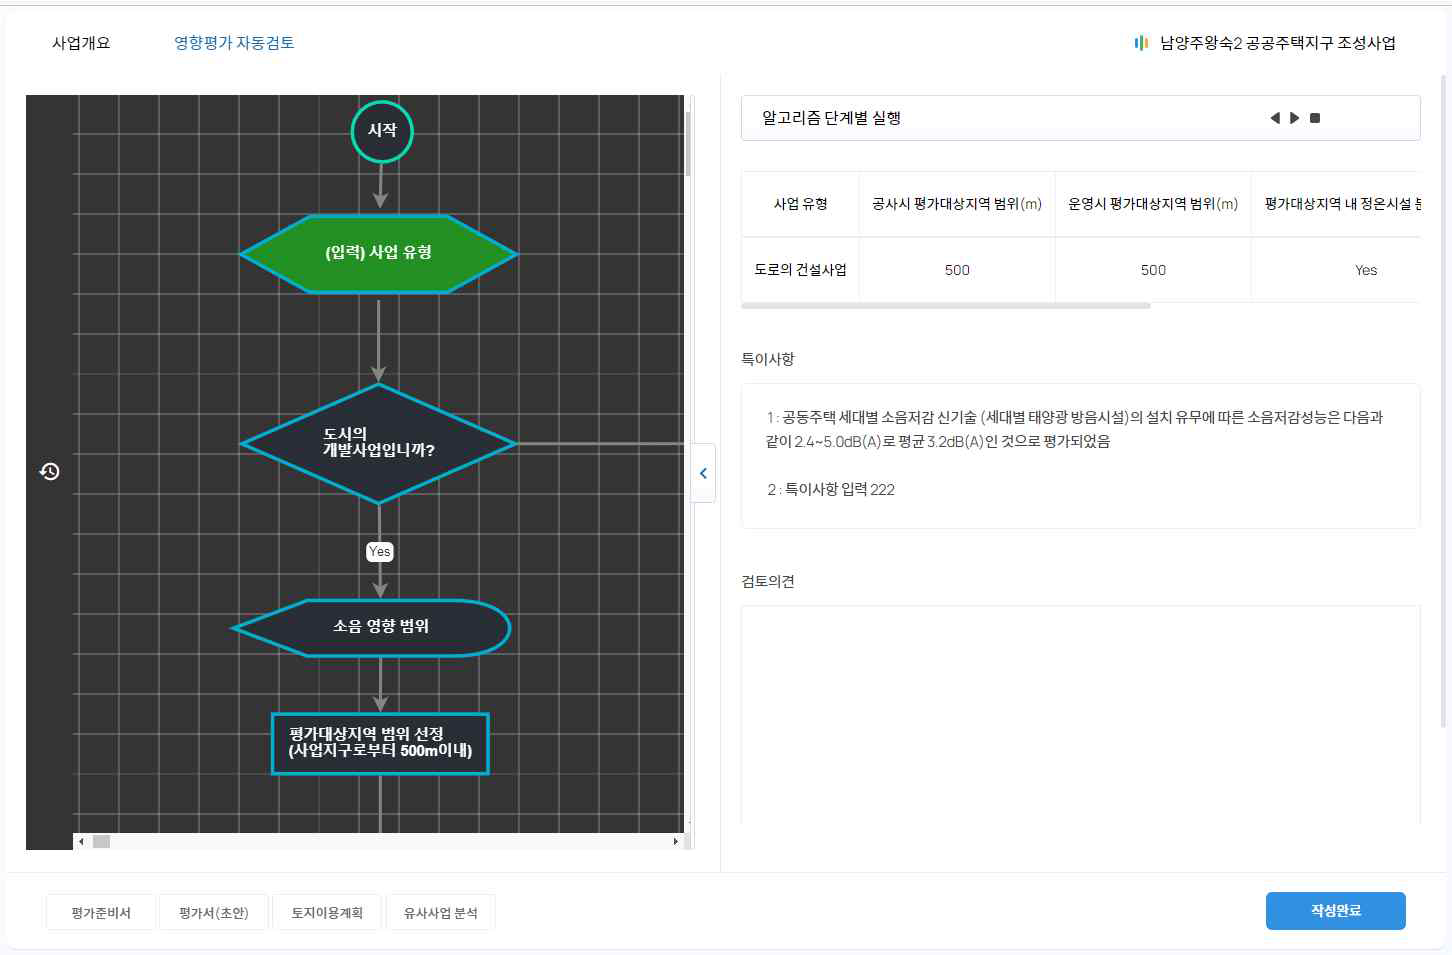The image size is (1452, 955).
Task: Click flowchart horizontal scrollbar left arrow
Action: [81, 842]
